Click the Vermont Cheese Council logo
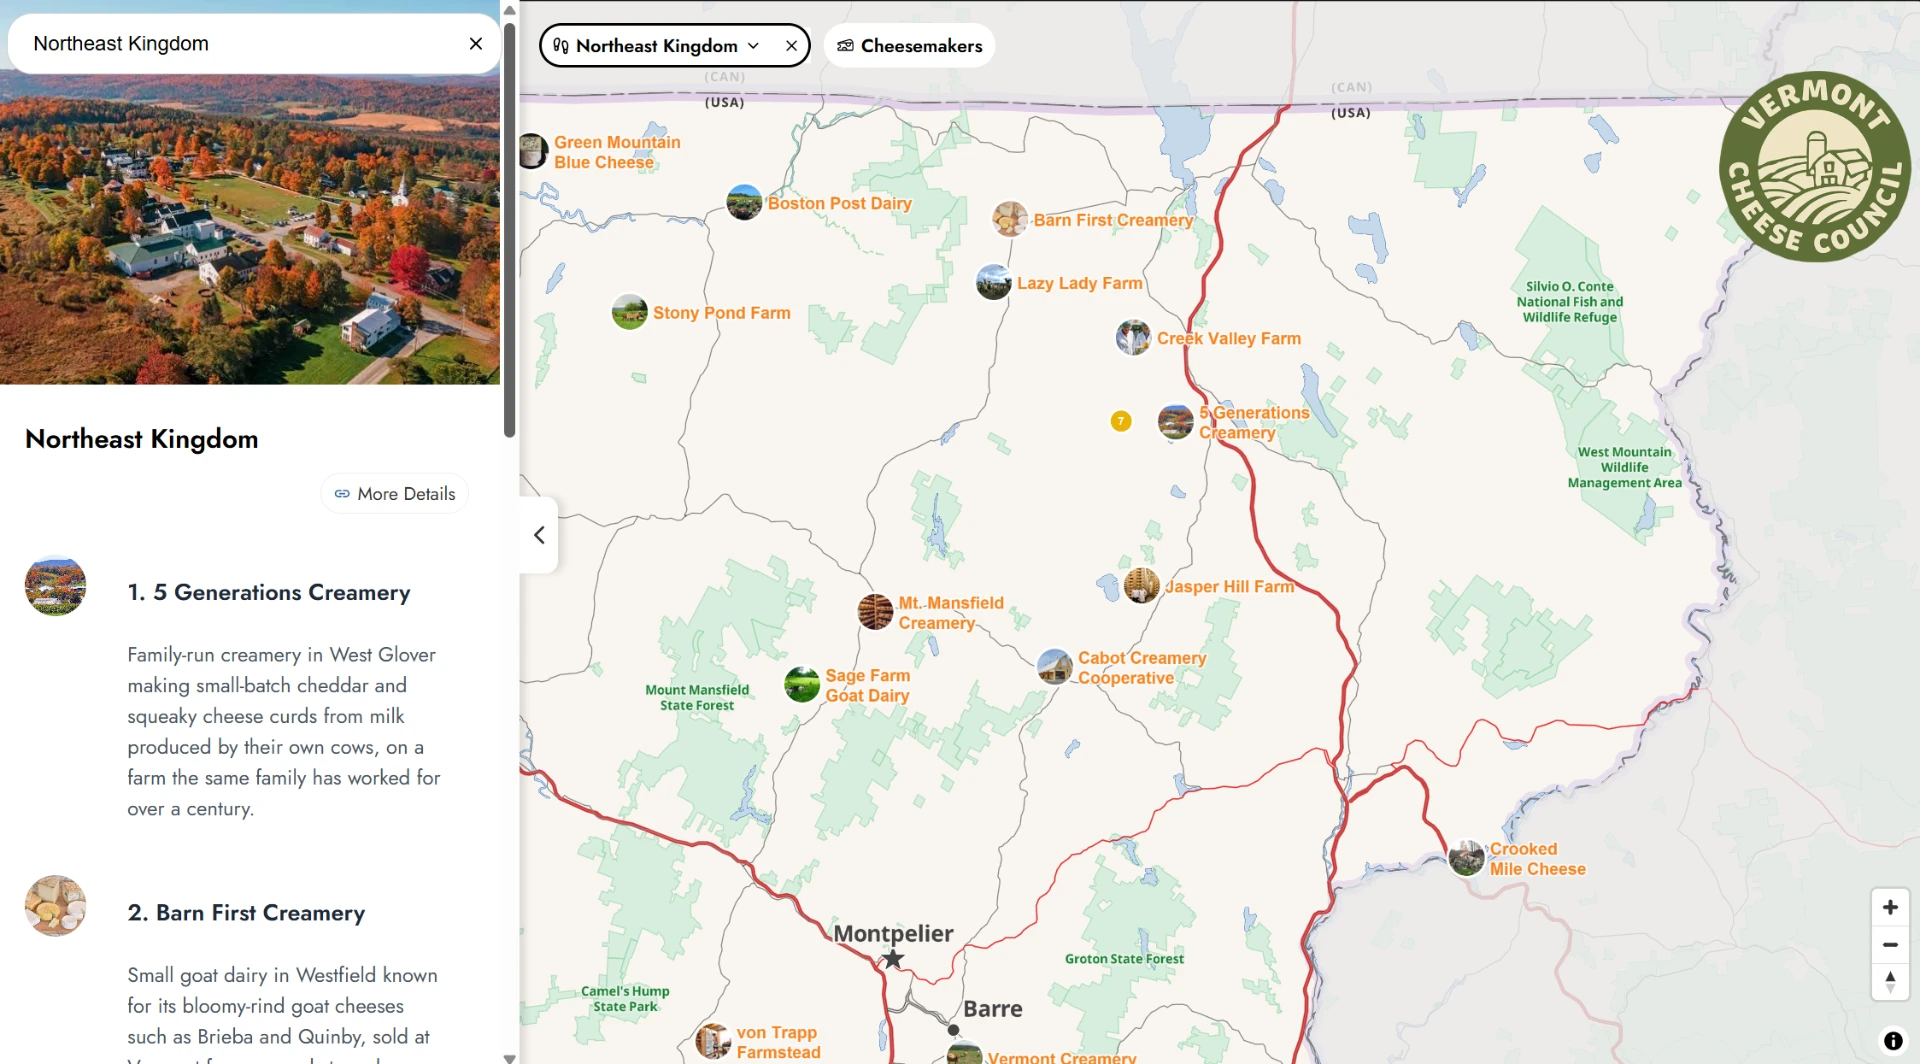 click(x=1814, y=167)
